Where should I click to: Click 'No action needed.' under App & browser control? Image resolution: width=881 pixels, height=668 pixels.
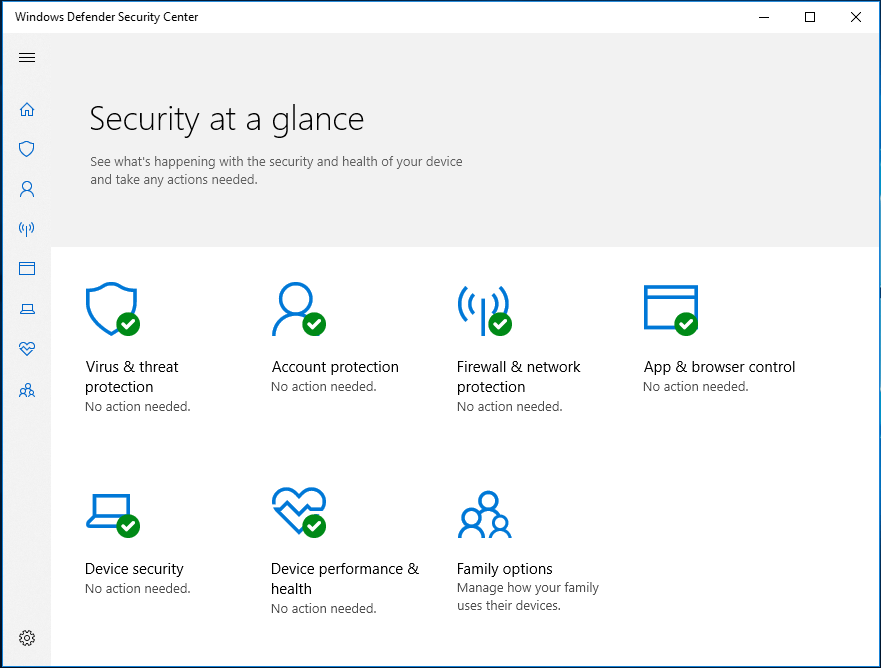tap(696, 387)
